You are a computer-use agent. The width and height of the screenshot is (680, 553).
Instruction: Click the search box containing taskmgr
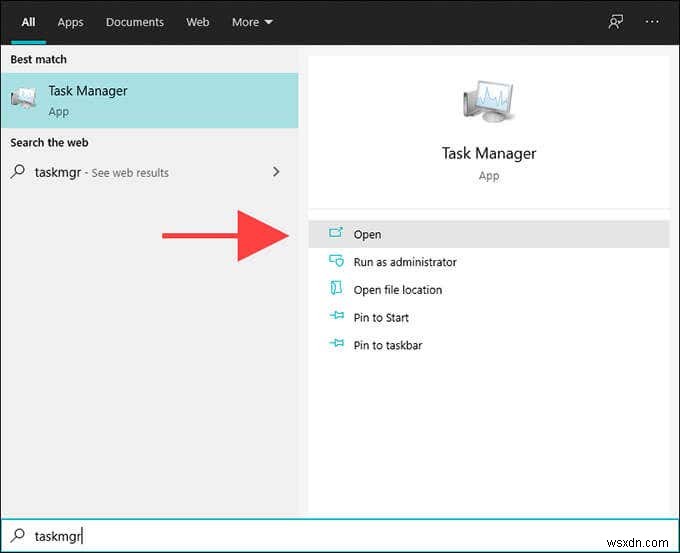[x=340, y=536]
